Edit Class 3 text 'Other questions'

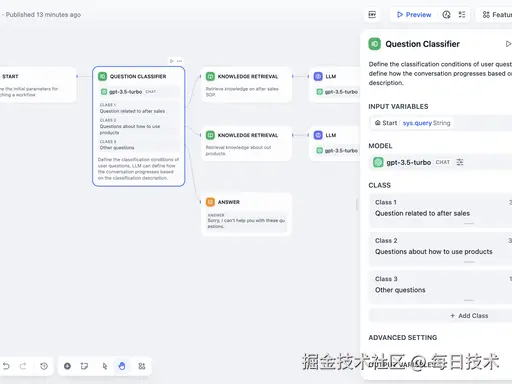[400, 290]
